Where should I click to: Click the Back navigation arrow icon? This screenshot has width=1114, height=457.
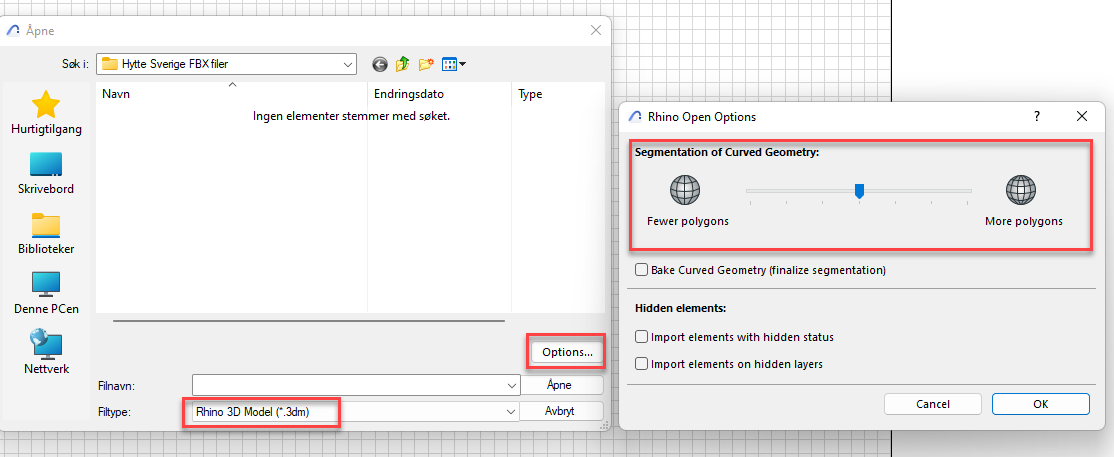[380, 64]
